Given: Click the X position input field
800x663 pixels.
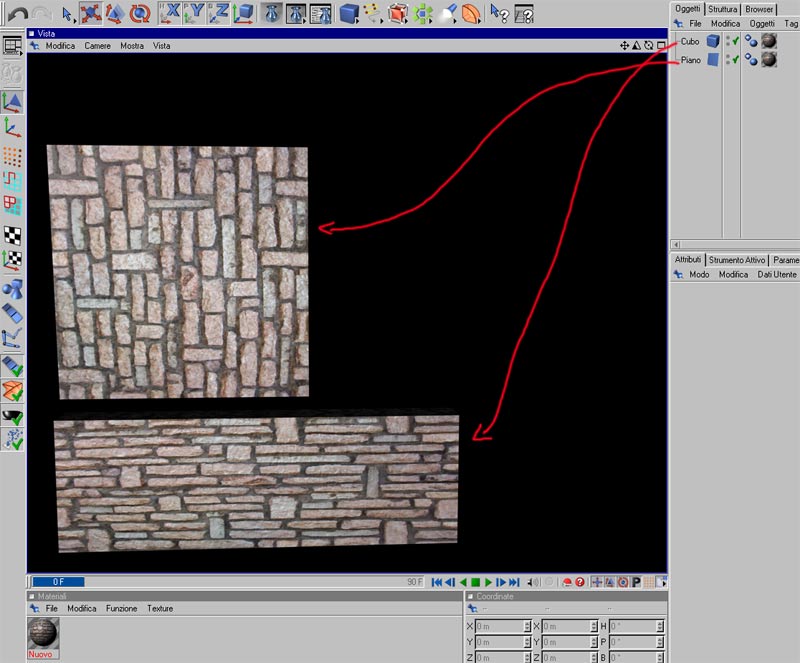Looking at the screenshot, I should pyautogui.click(x=503, y=626).
